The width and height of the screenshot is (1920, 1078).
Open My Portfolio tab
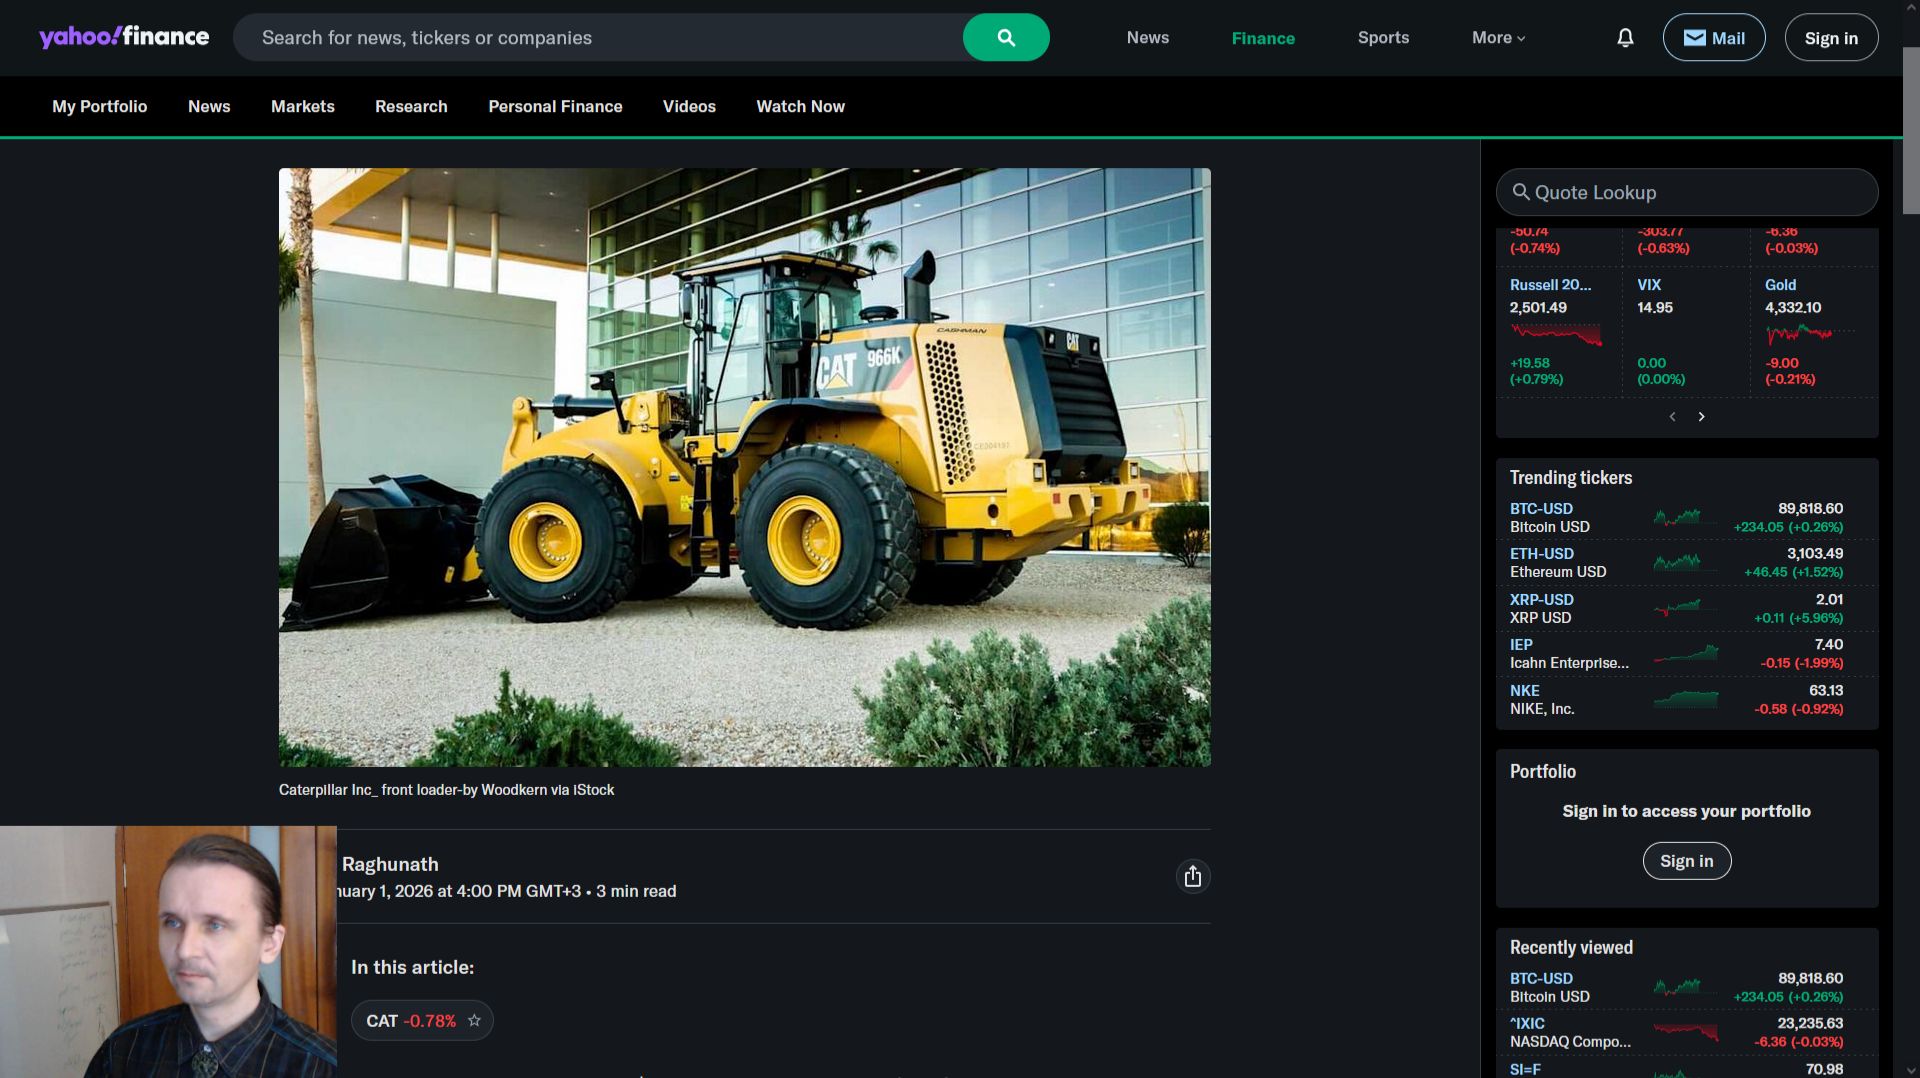(x=100, y=107)
